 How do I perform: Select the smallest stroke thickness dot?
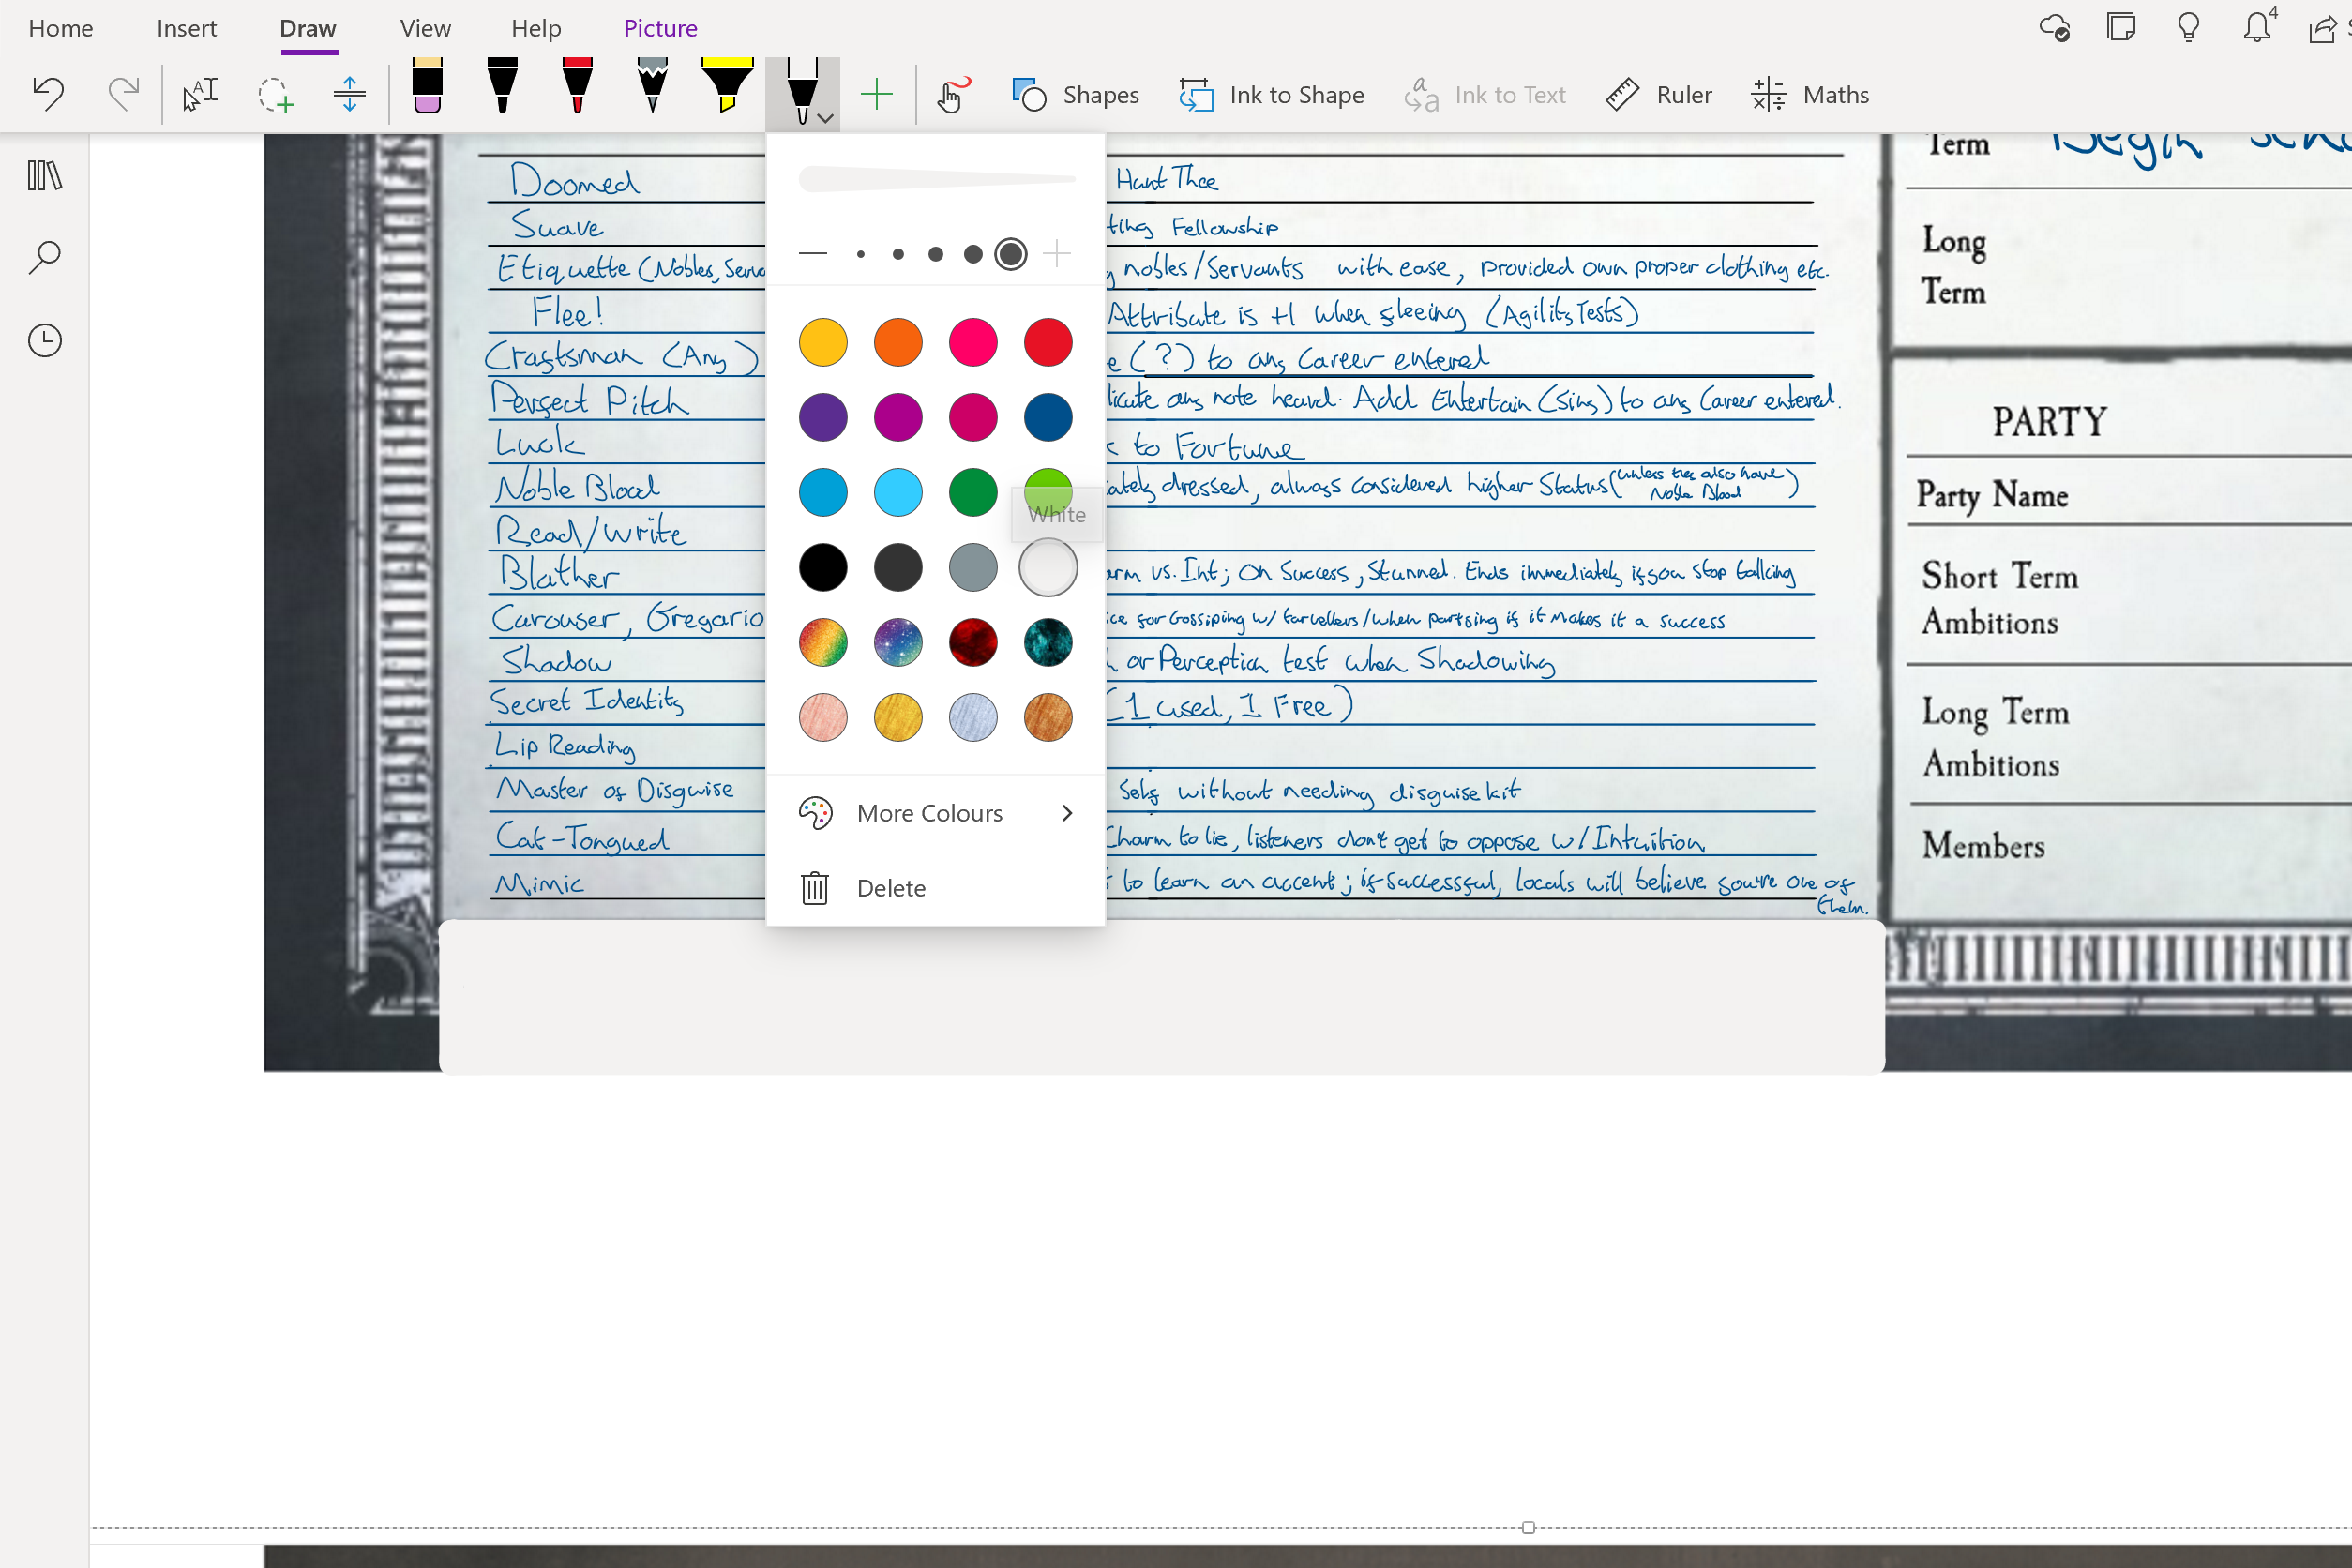coord(859,254)
